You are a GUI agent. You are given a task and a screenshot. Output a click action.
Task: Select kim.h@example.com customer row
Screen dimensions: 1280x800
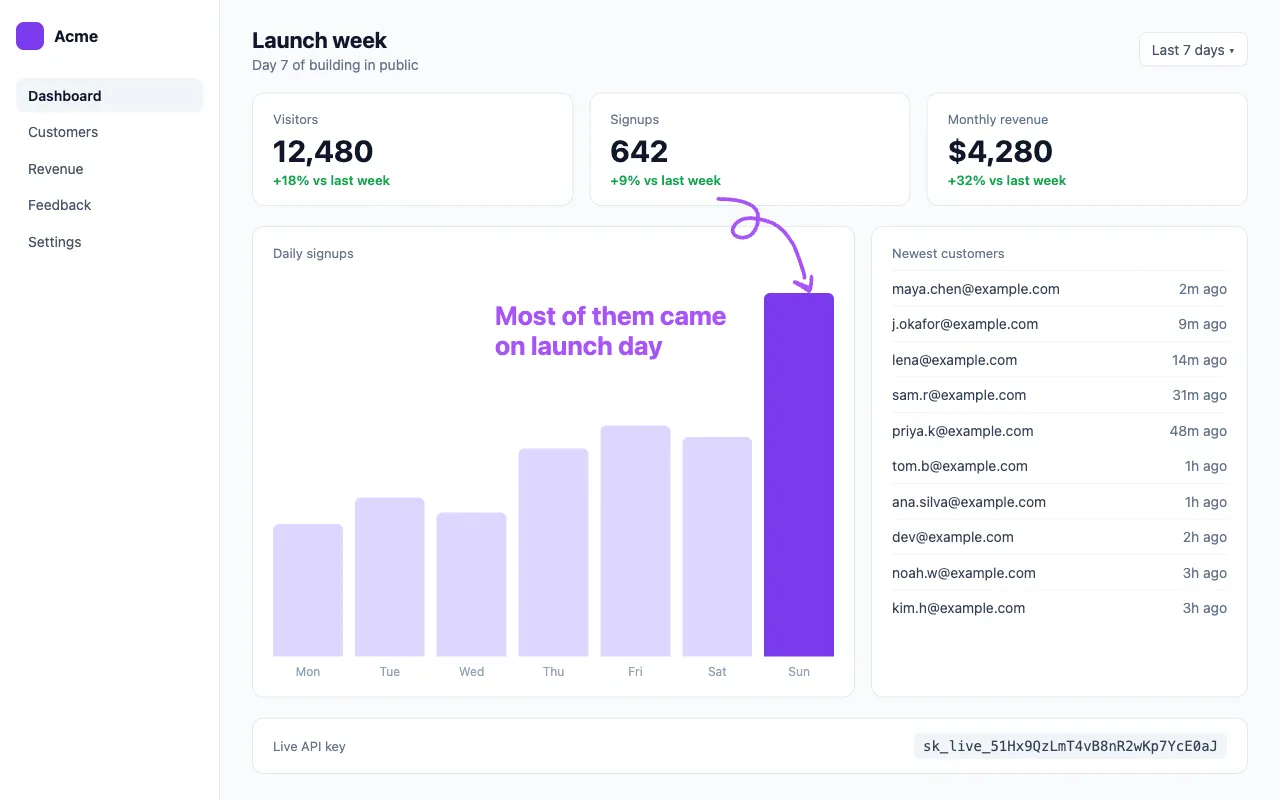[1059, 608]
